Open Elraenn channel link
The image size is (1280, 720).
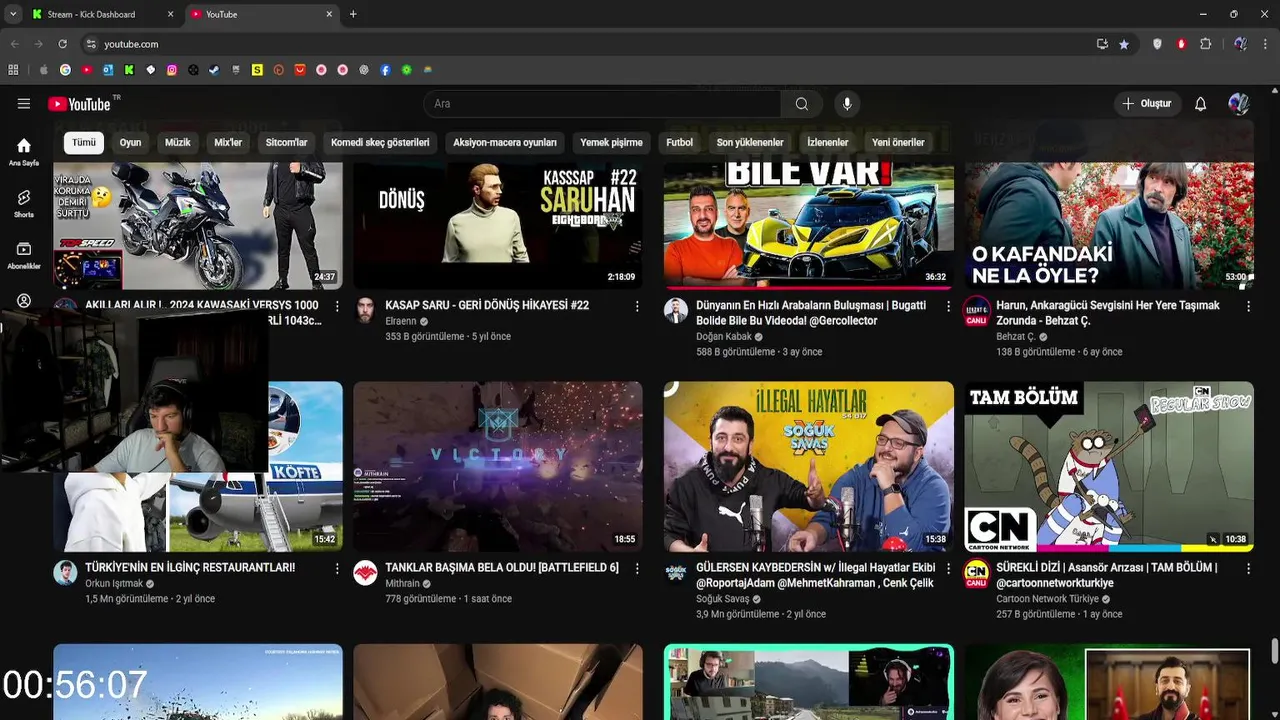click(401, 321)
